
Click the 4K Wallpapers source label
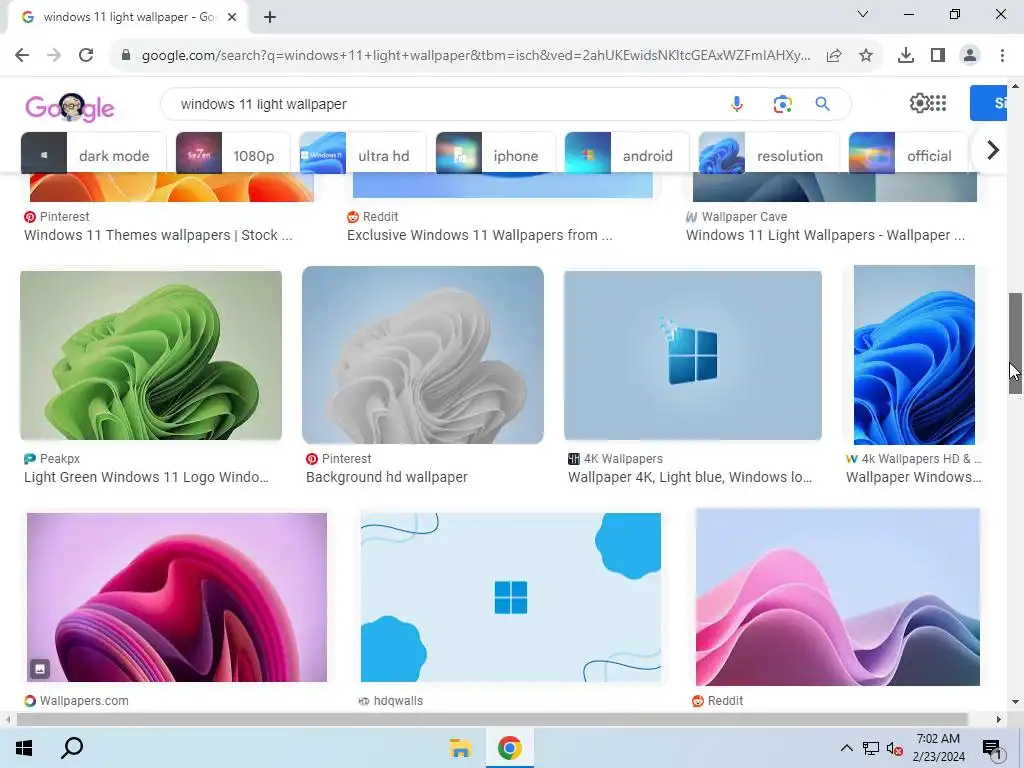(x=622, y=459)
